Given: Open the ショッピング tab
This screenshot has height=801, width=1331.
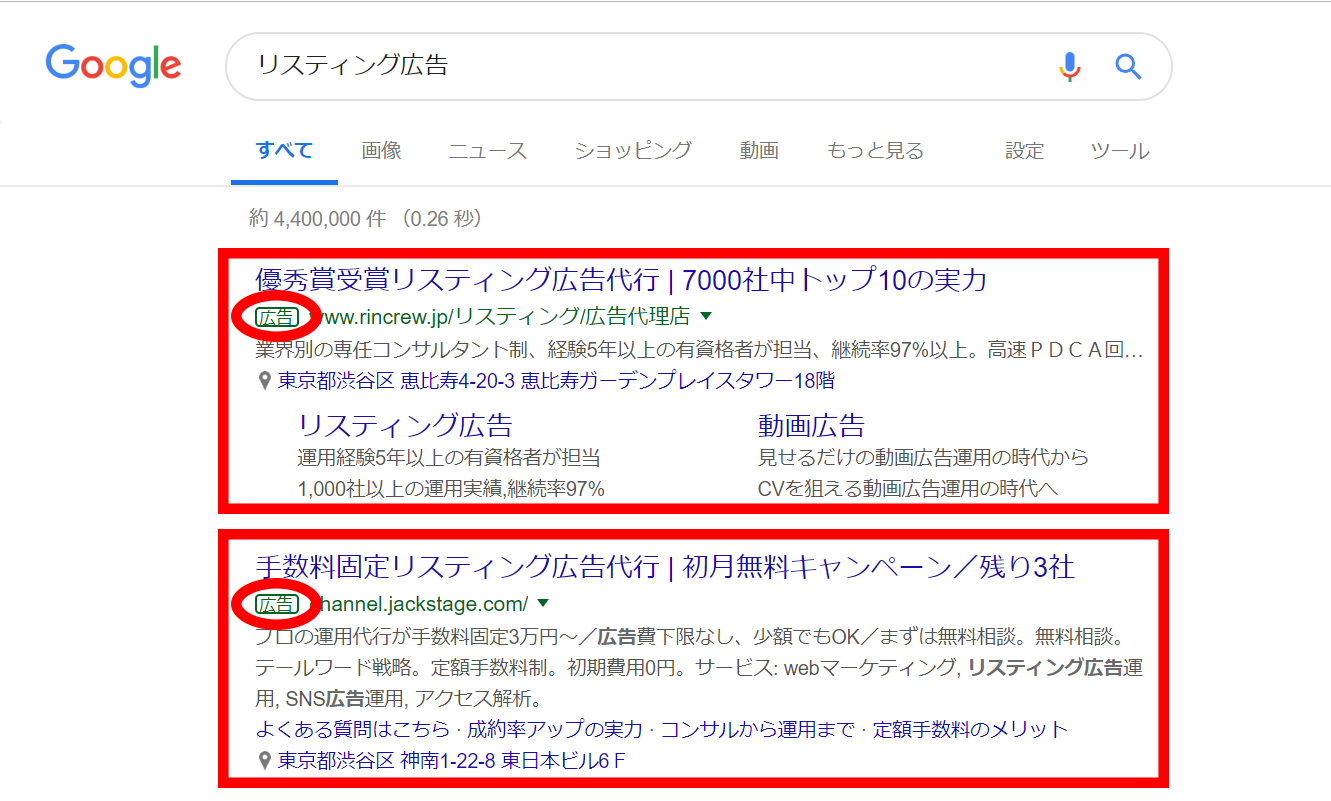Looking at the screenshot, I should tap(633, 151).
